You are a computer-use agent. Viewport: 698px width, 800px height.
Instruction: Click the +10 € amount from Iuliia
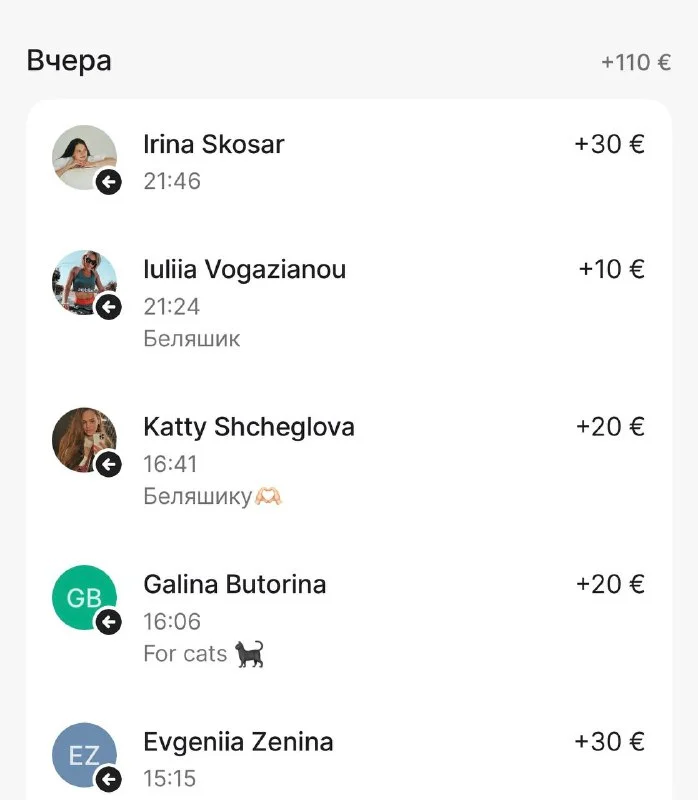point(611,270)
